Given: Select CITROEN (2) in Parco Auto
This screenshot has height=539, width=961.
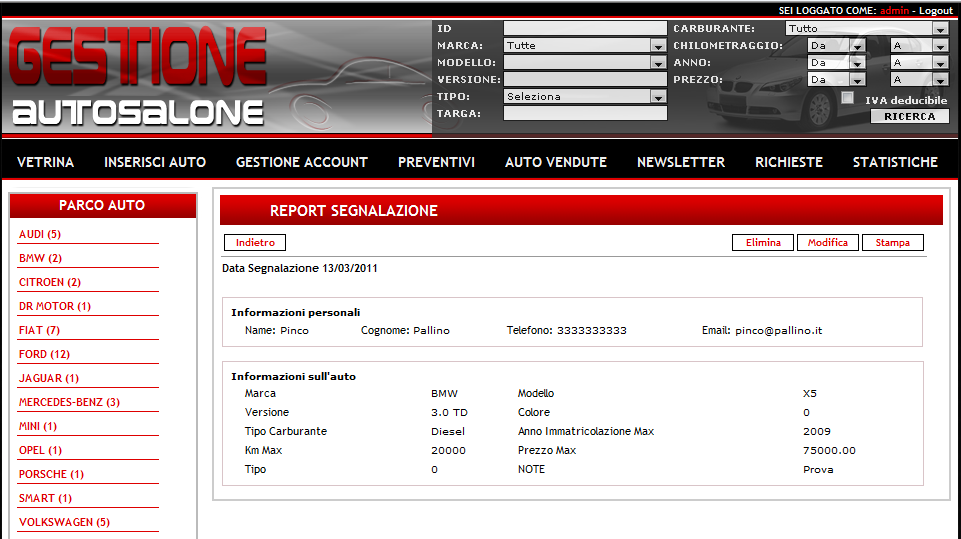Looking at the screenshot, I should click(x=50, y=282).
